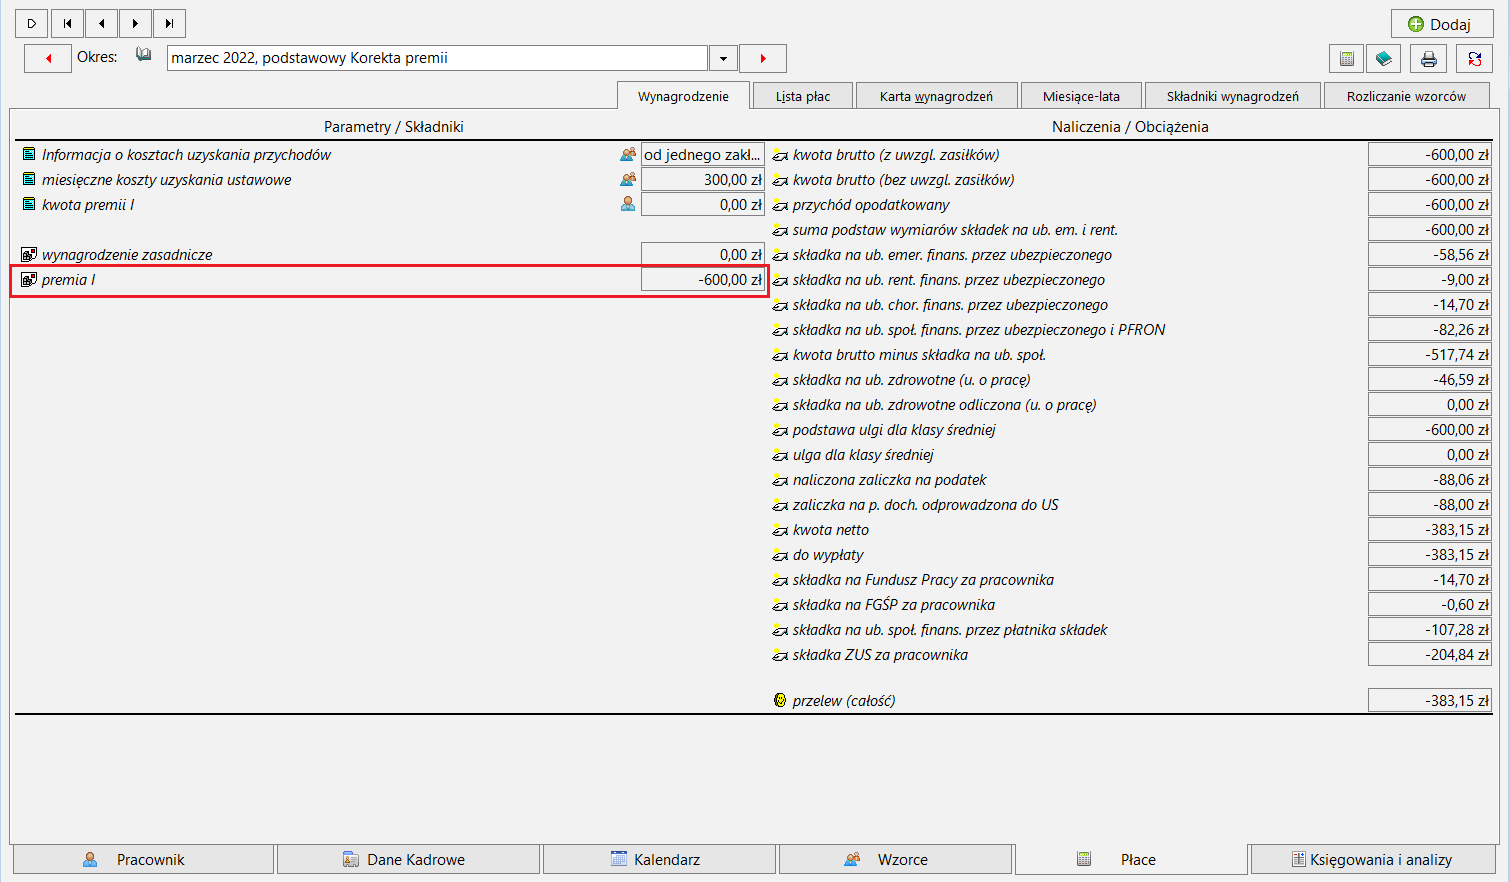Refresh data with the blue-red arrows icon

click(1475, 59)
